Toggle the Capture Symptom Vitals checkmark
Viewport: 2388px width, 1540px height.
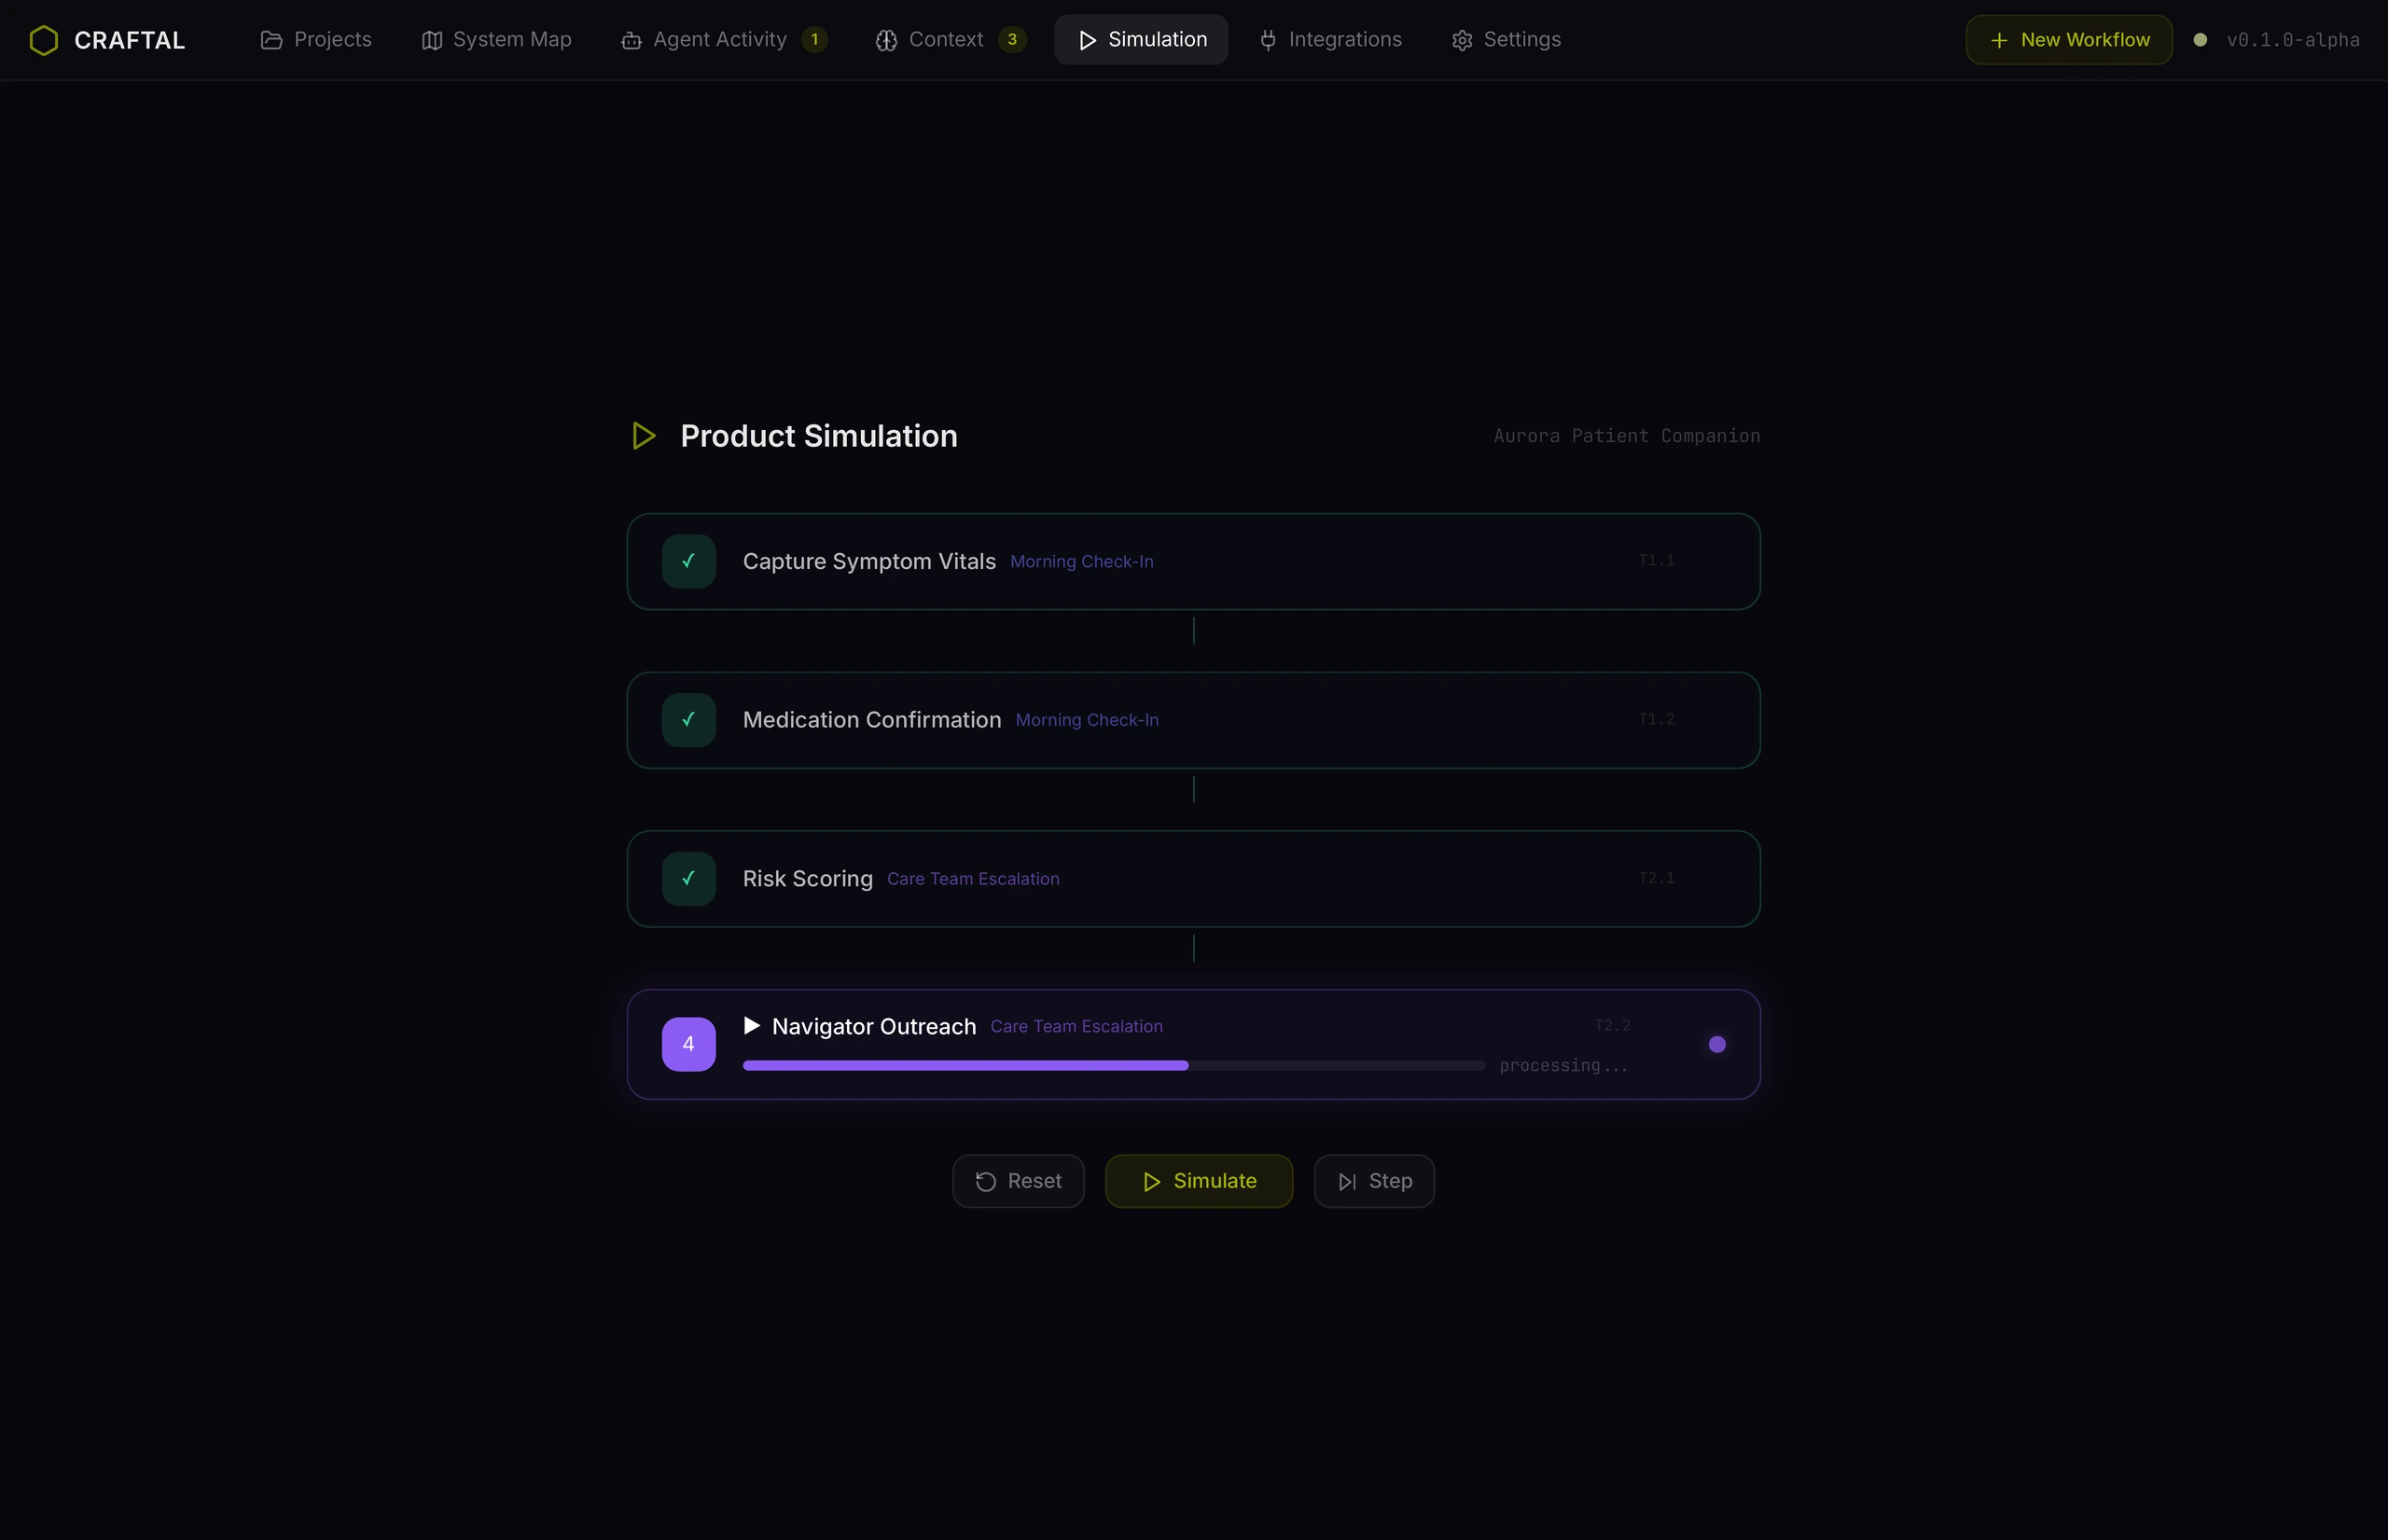point(689,561)
